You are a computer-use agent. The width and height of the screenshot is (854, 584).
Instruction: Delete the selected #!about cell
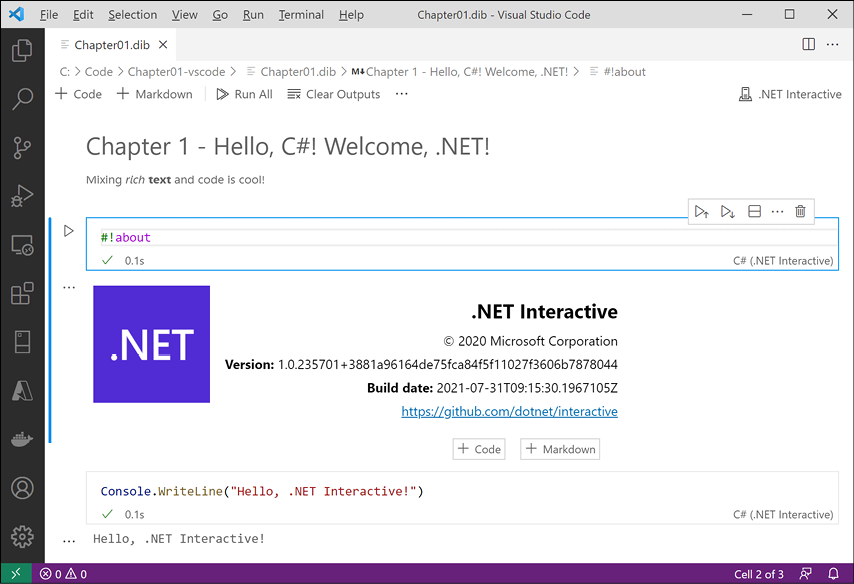800,211
